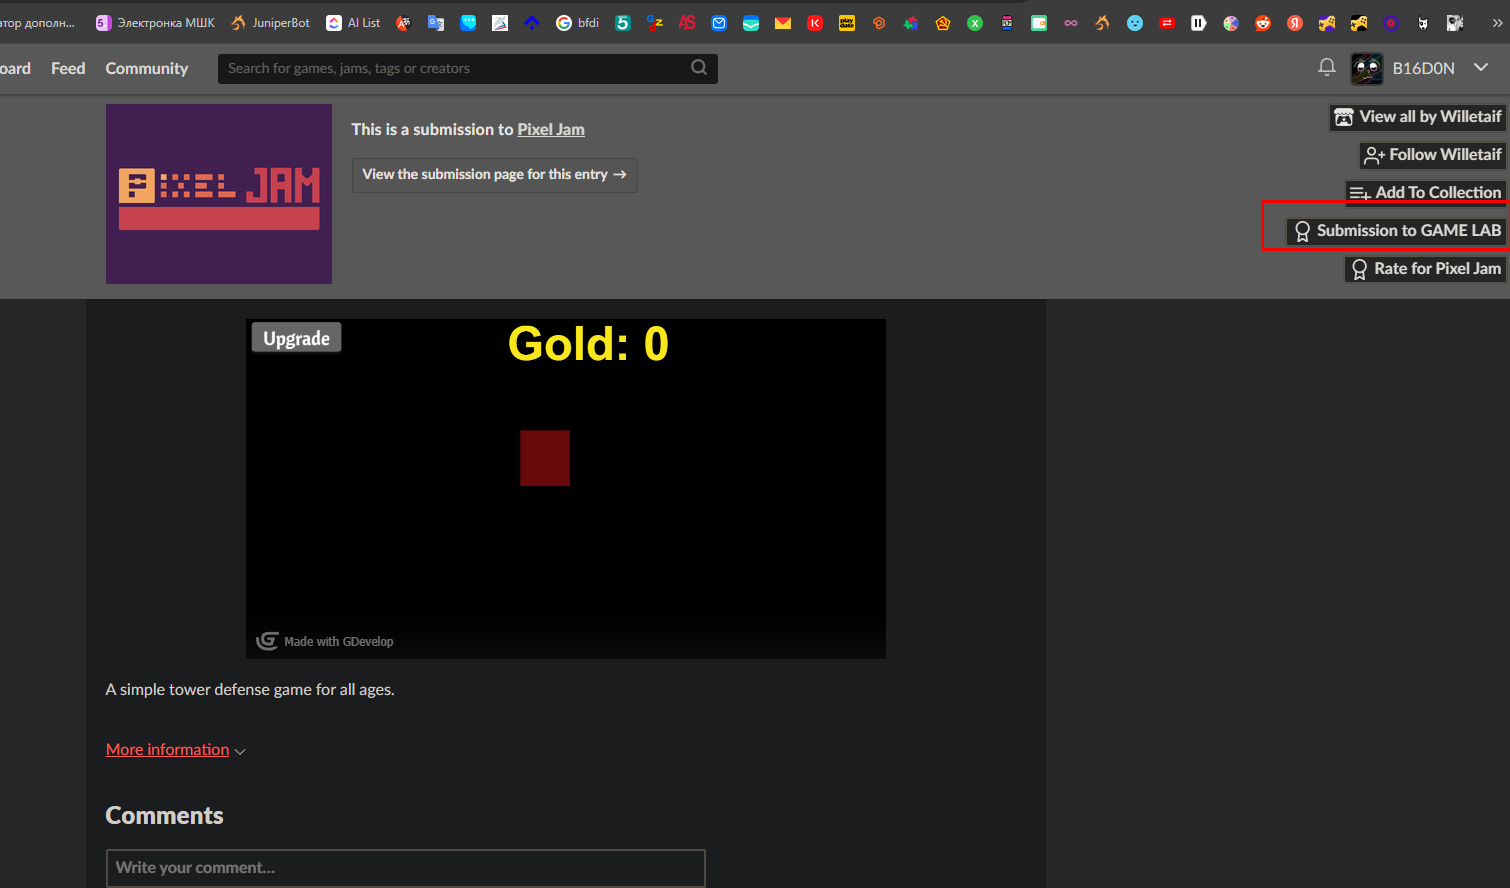Click View the submission page for this entry
The height and width of the screenshot is (888, 1510).
click(494, 174)
